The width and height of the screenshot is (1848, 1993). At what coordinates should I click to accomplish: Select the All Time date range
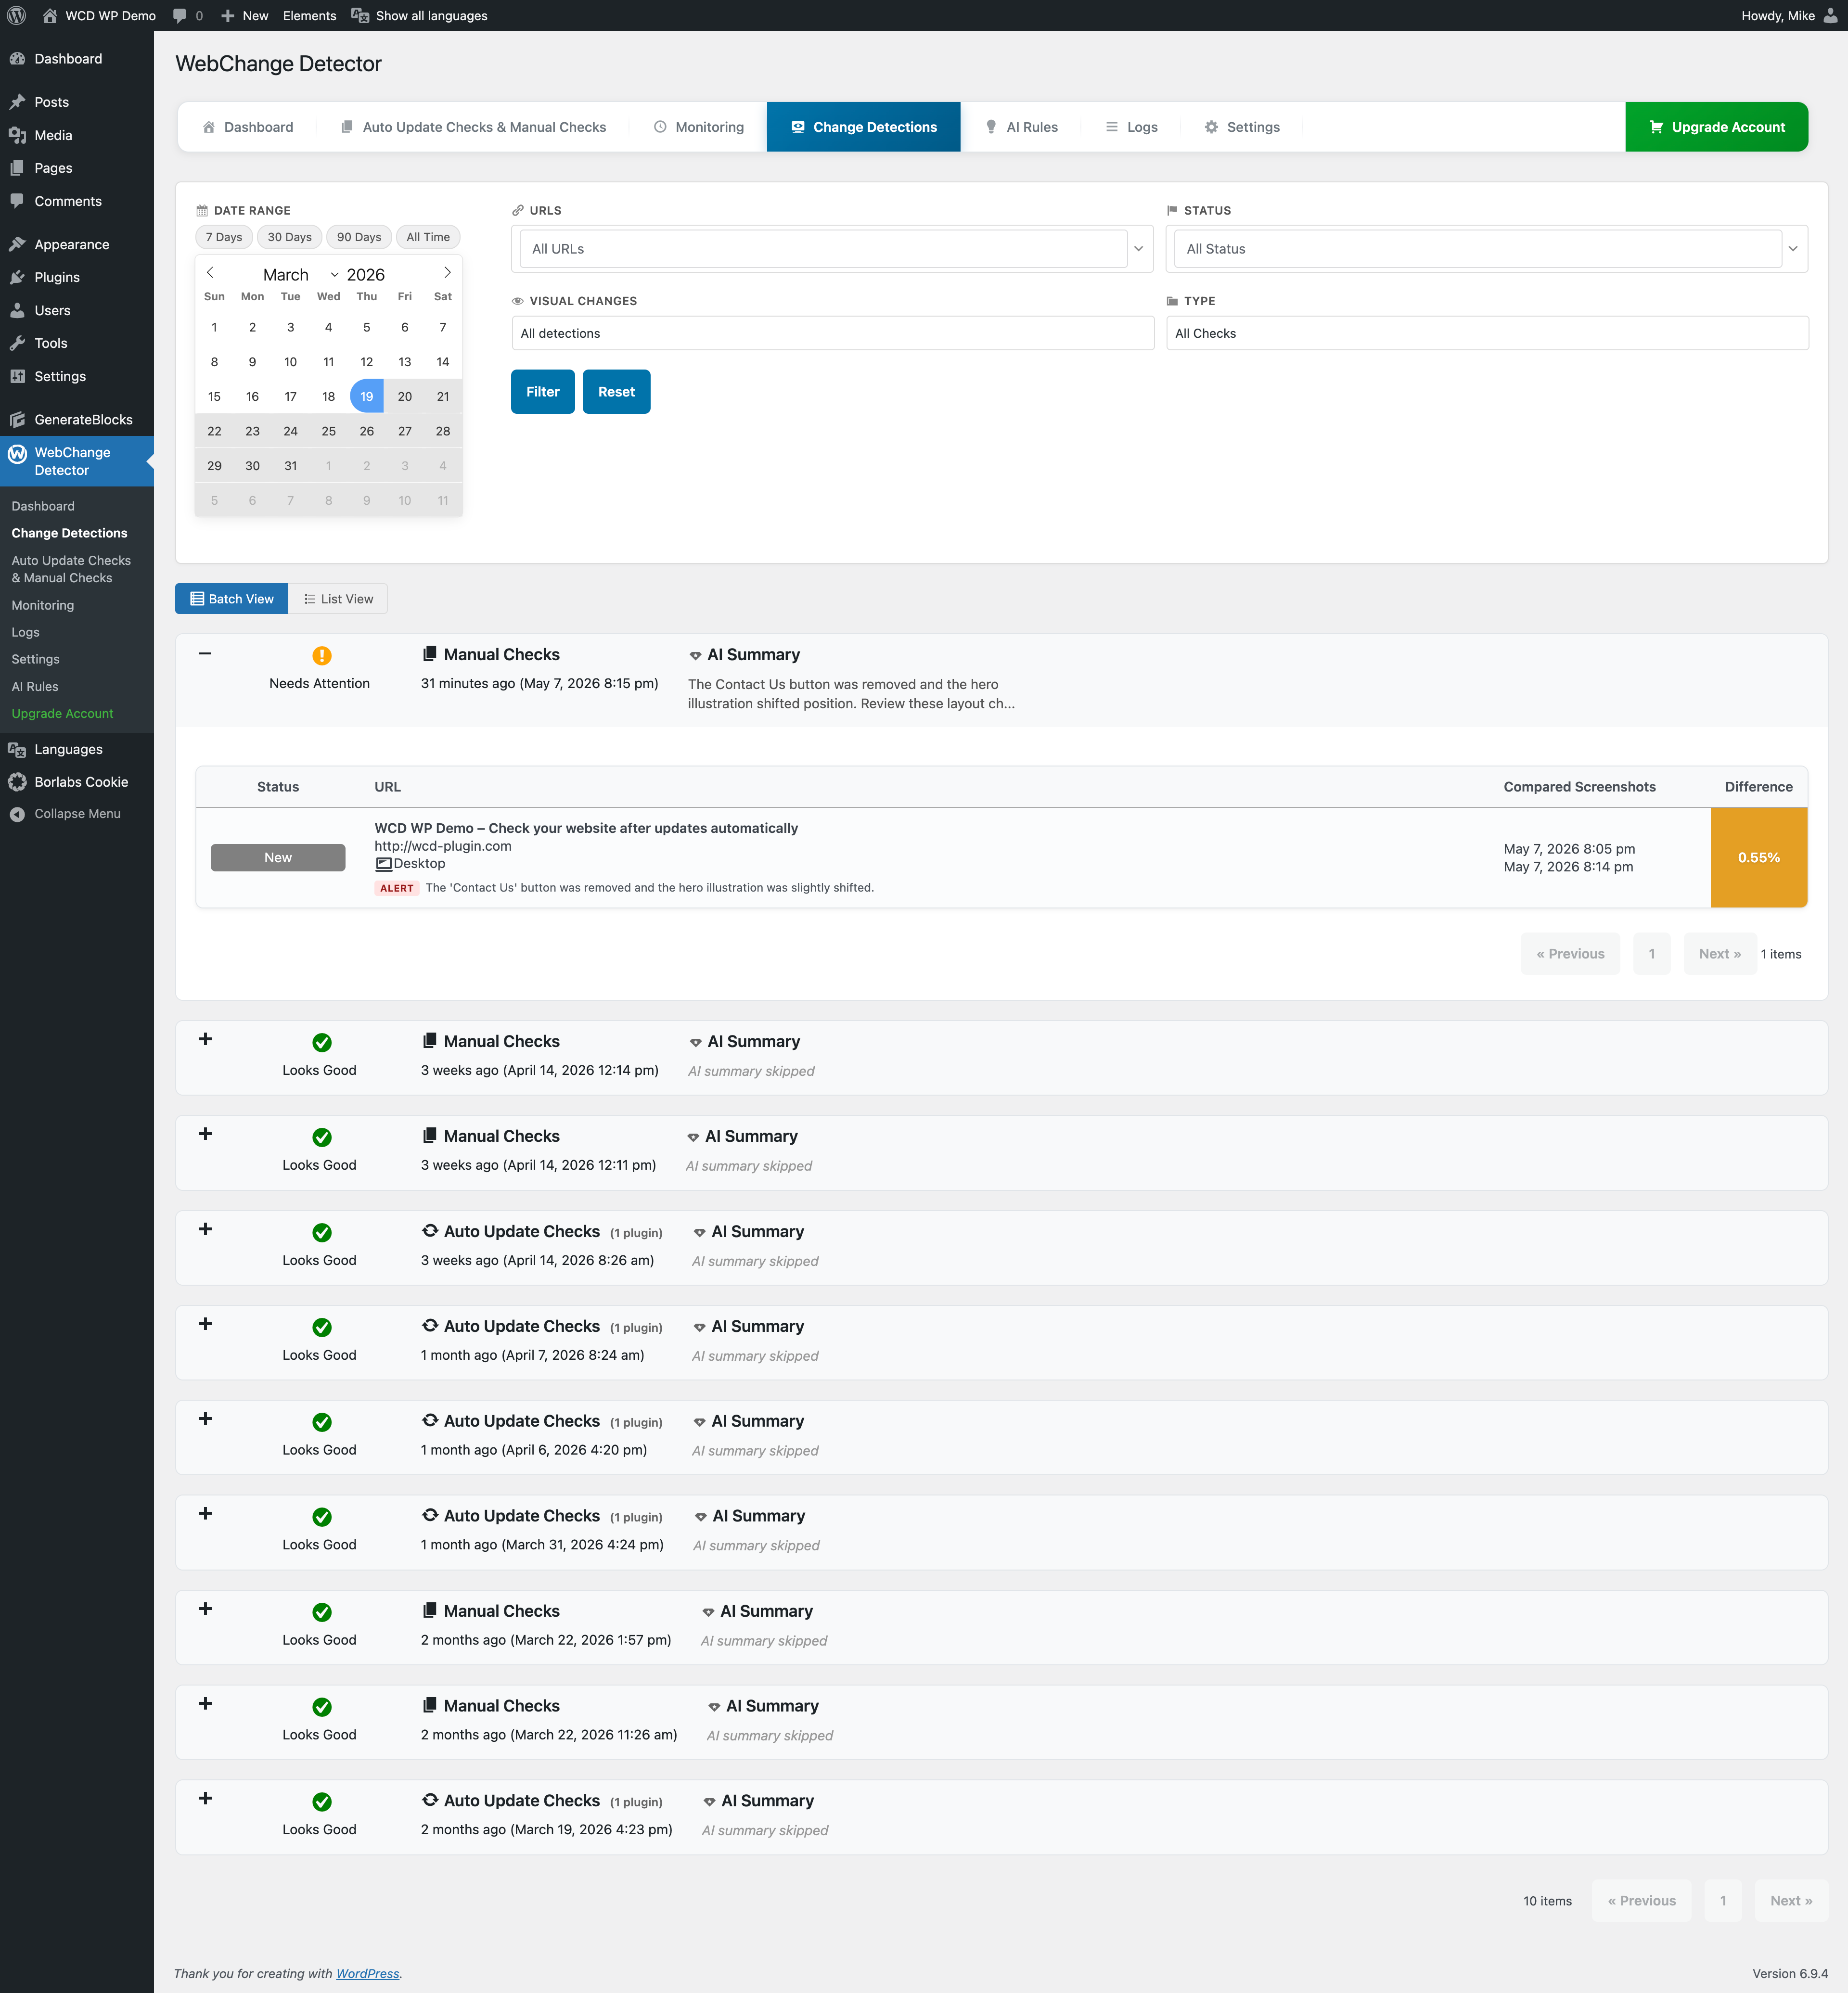[428, 237]
